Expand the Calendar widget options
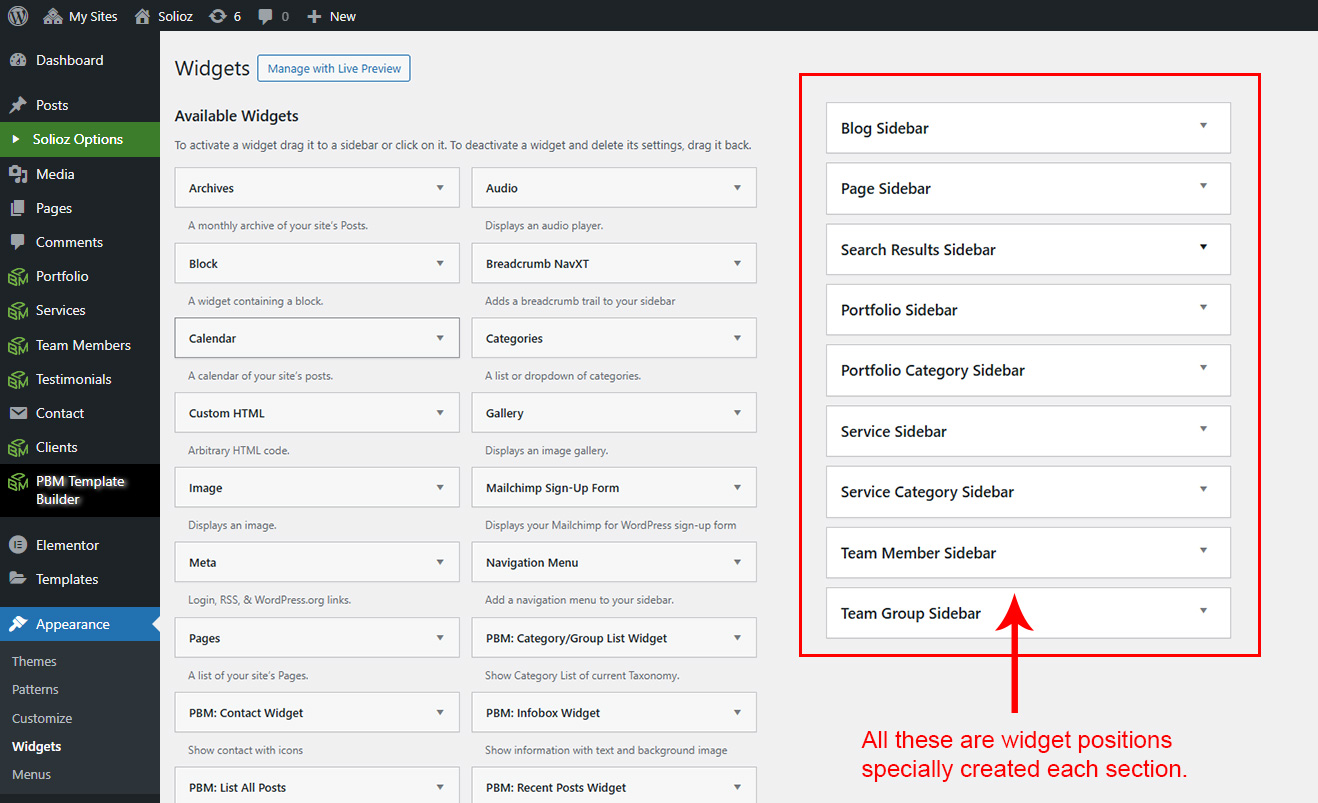 click(x=440, y=338)
